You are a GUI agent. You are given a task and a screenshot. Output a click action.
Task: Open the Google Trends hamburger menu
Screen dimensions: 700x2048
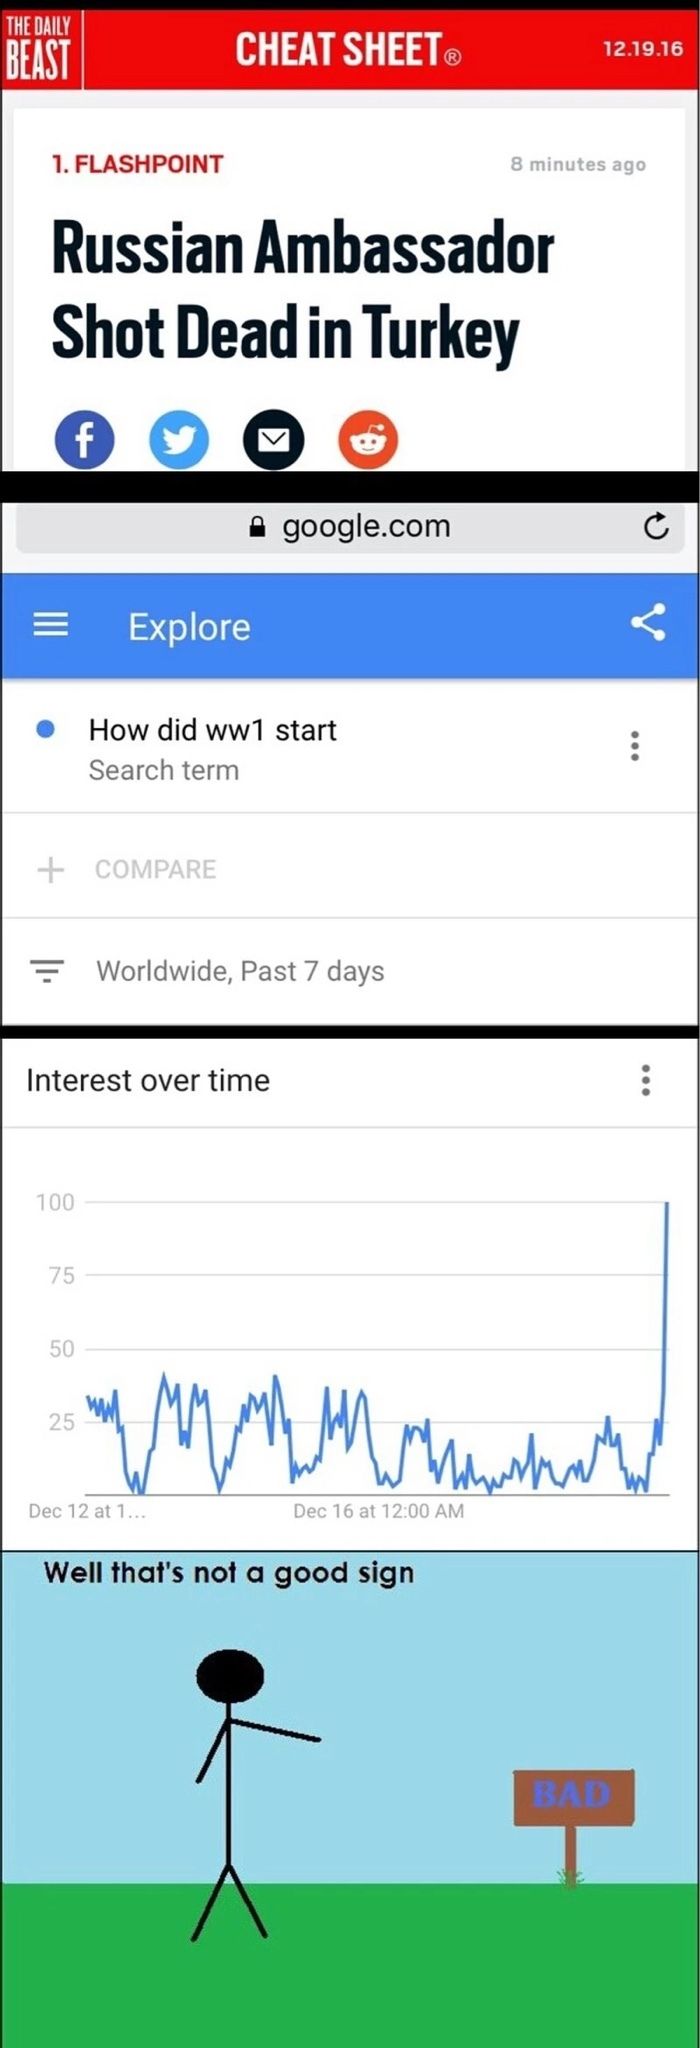[51, 626]
